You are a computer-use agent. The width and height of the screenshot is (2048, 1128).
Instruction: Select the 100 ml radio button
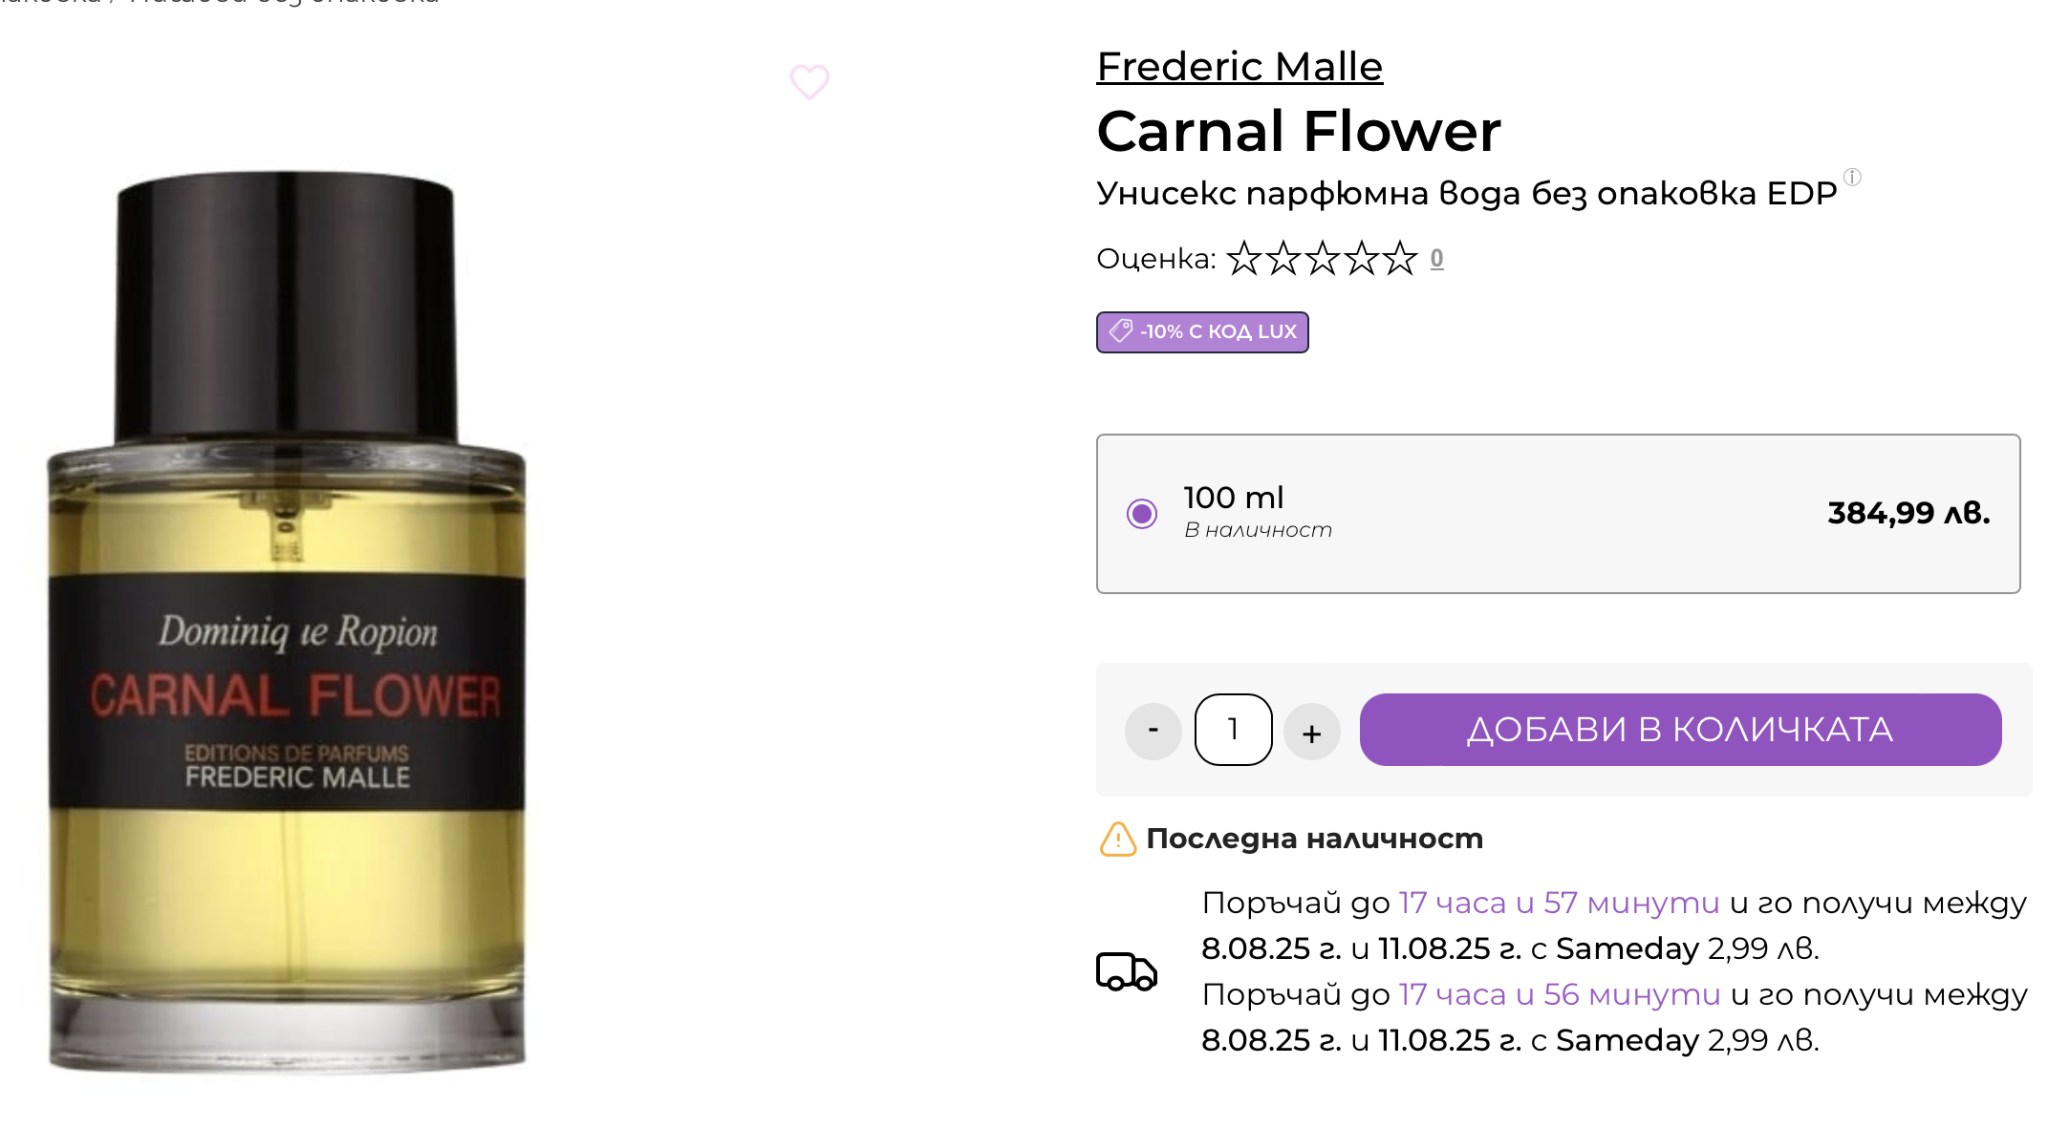(1141, 513)
